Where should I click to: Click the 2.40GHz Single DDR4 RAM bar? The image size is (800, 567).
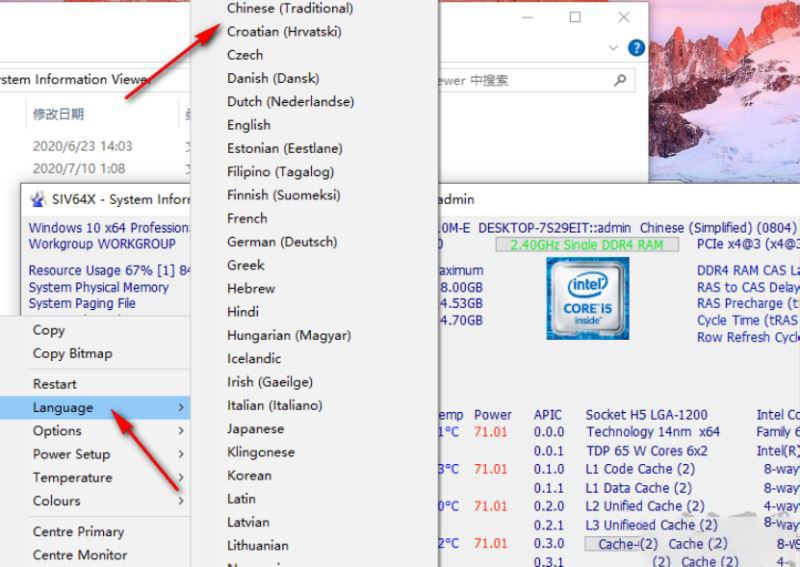587,244
